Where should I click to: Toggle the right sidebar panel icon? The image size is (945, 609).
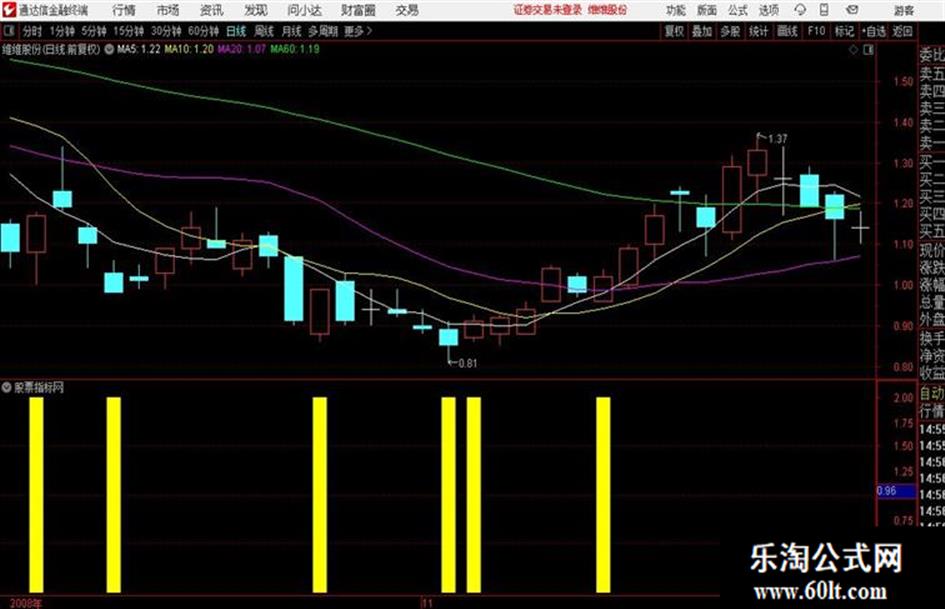coord(868,50)
